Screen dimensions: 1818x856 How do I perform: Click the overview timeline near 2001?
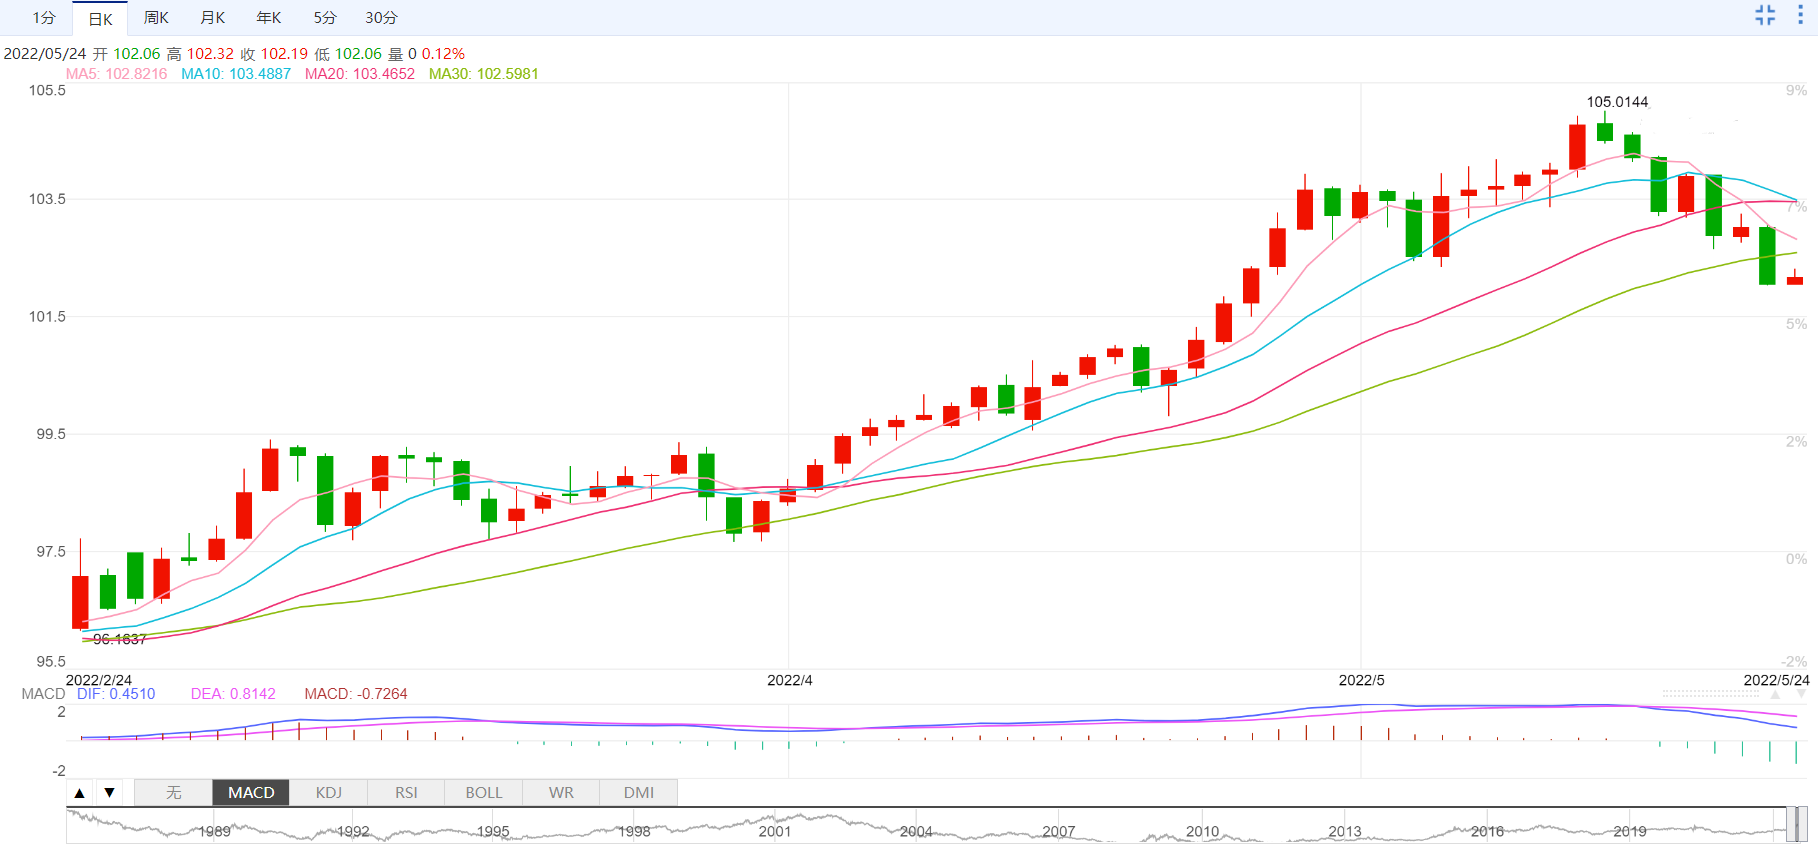coord(775,831)
